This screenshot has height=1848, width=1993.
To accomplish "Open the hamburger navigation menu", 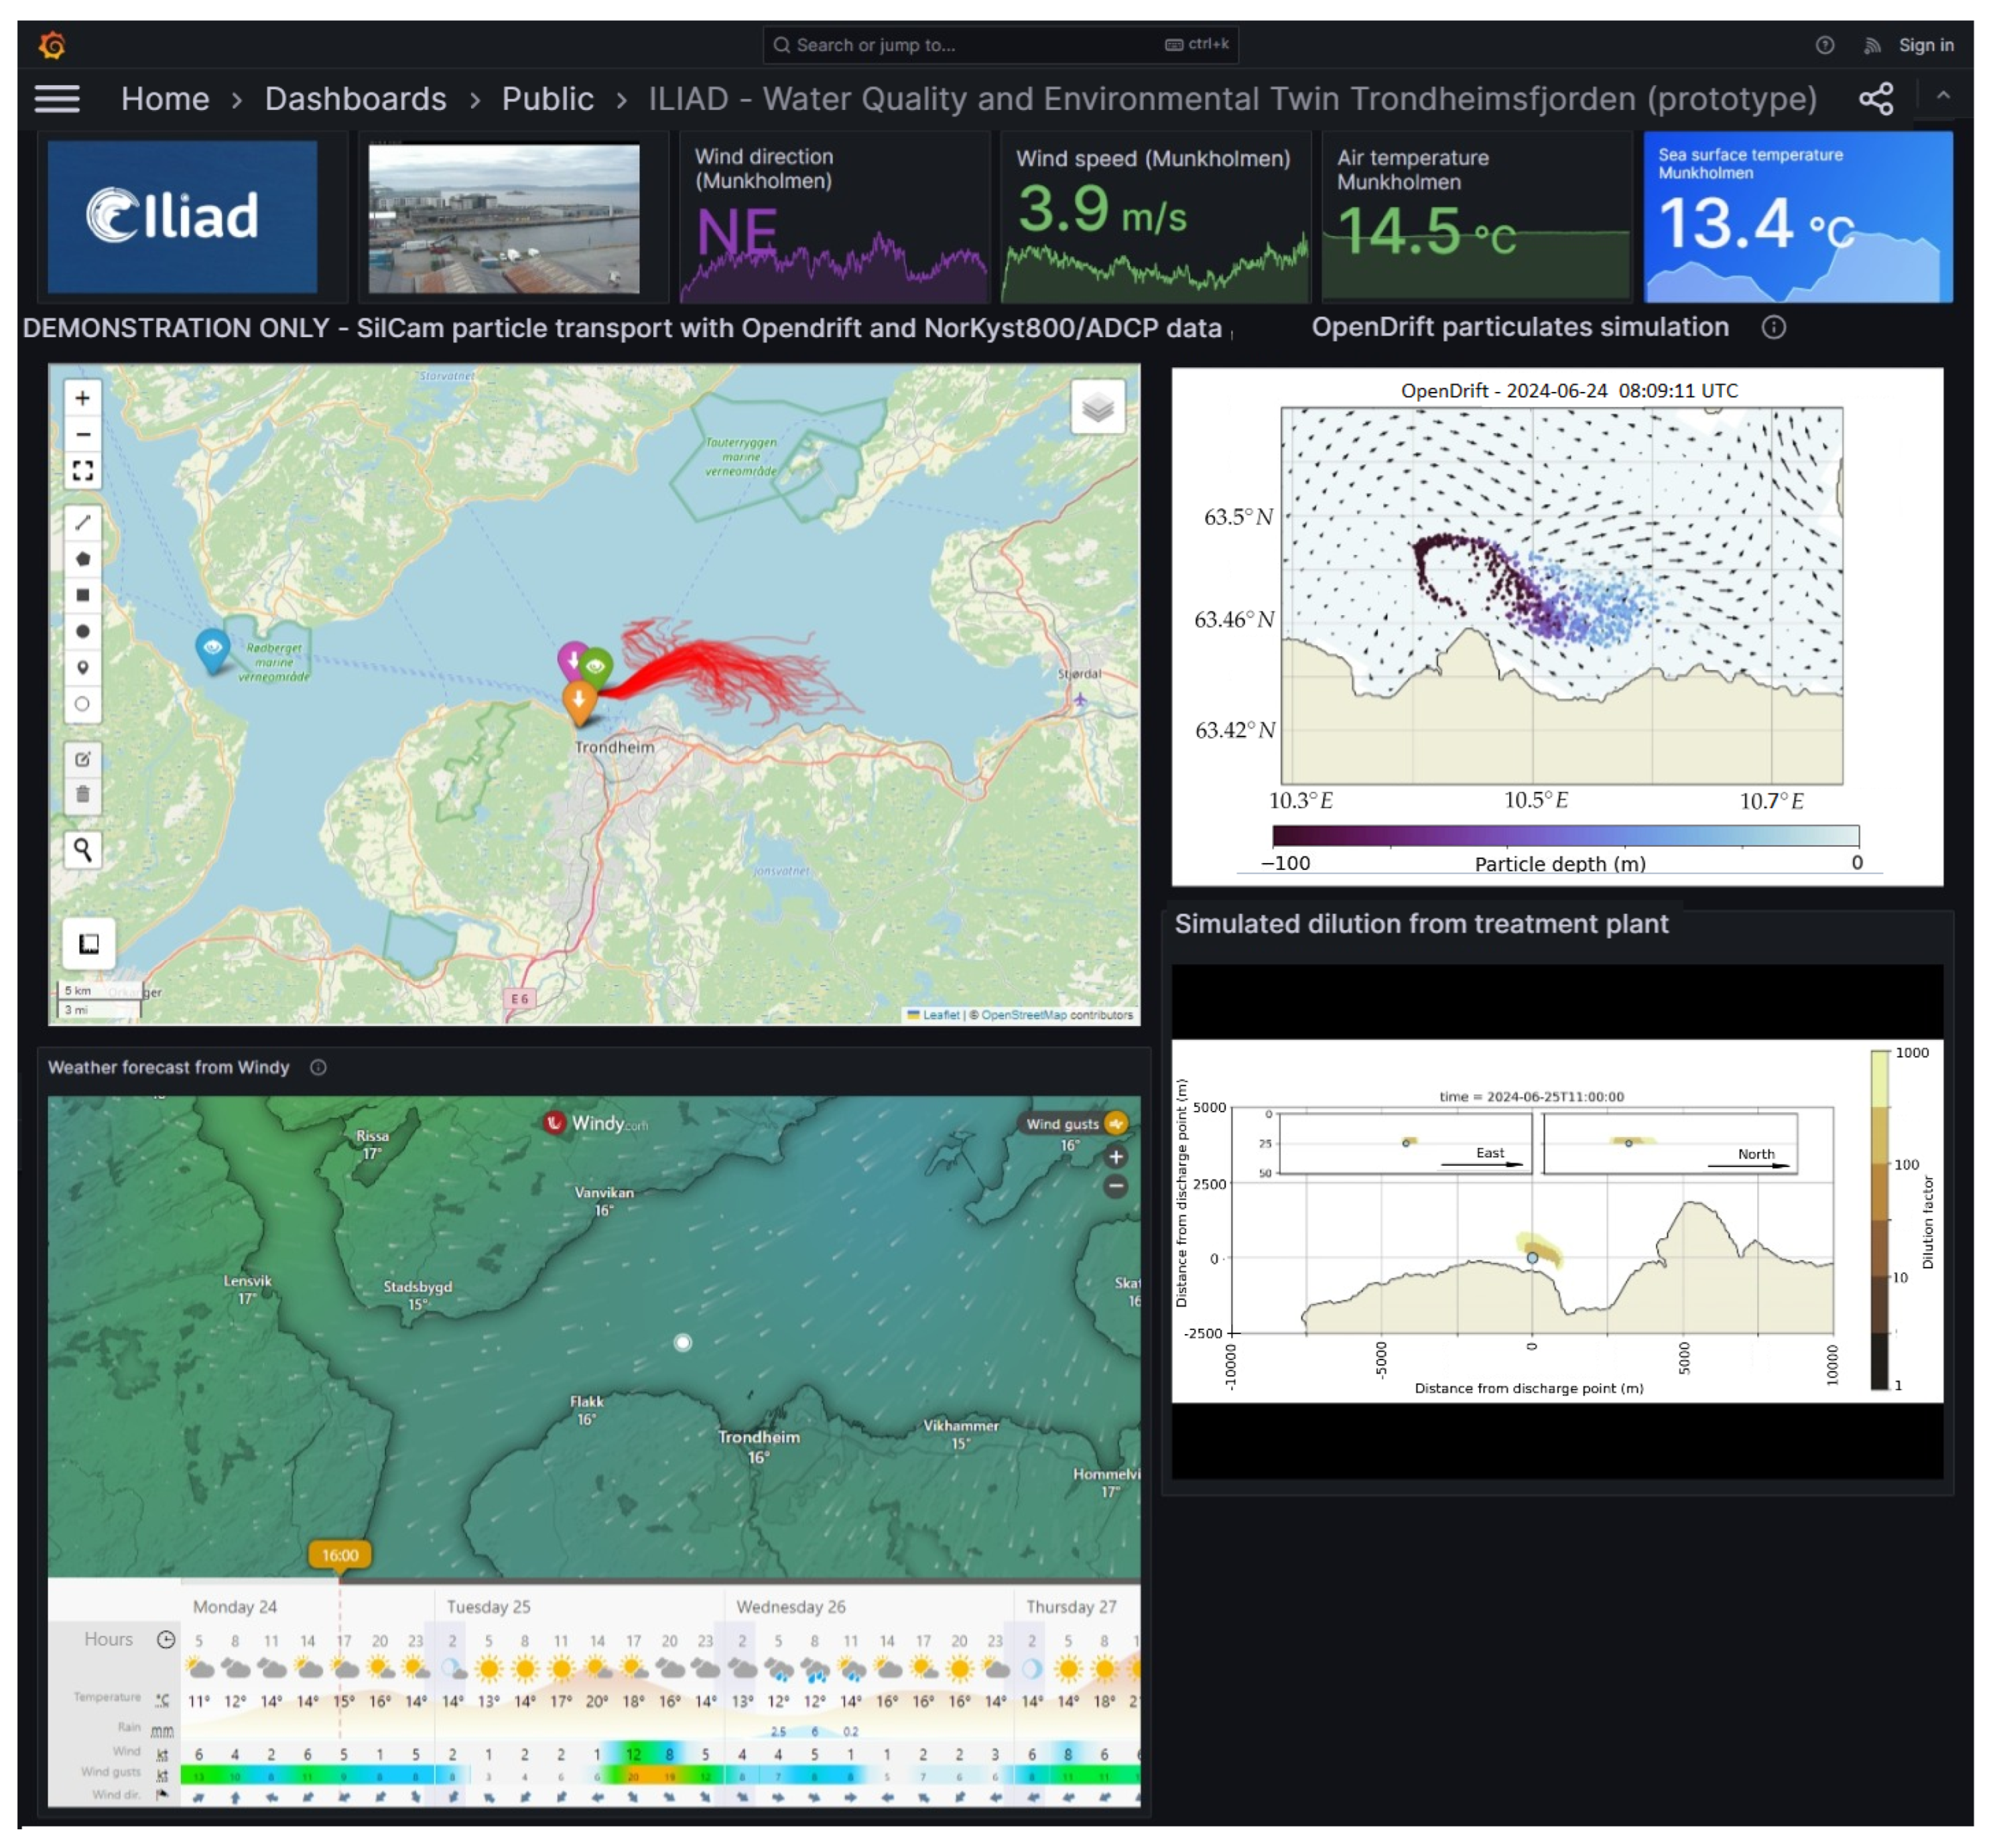I will click(57, 99).
